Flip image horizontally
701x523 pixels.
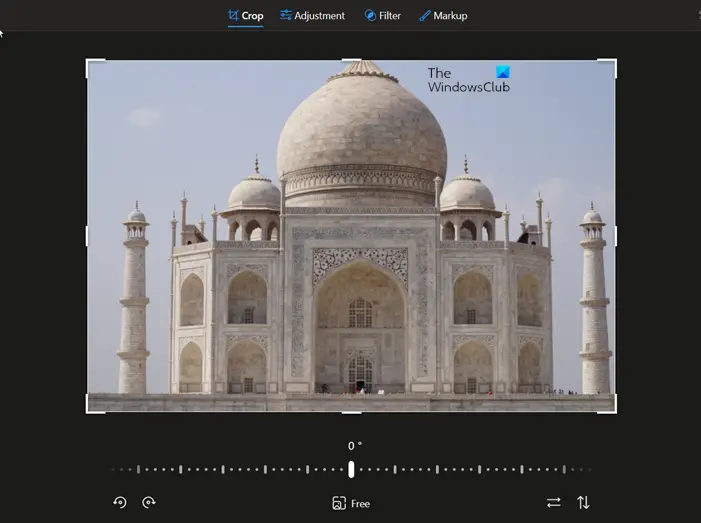click(553, 502)
